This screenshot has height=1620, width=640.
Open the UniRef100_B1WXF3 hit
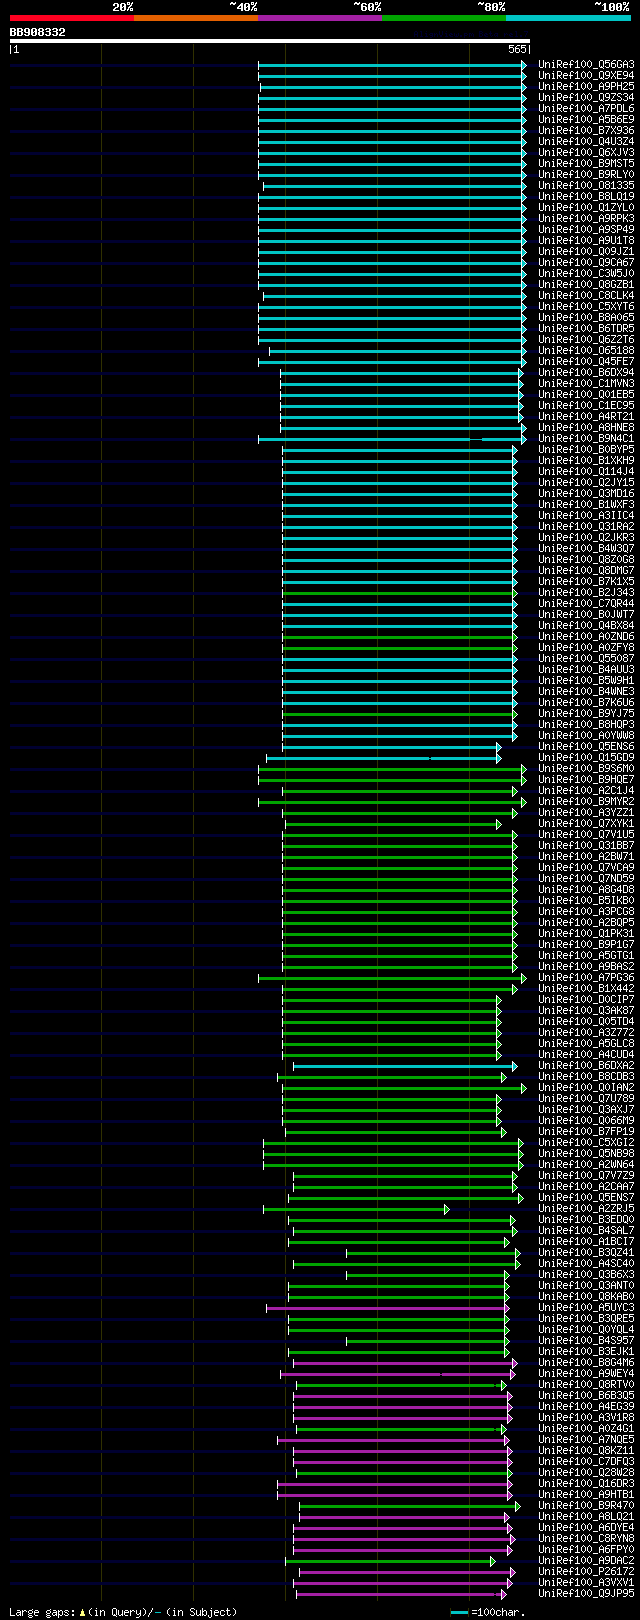pyautogui.click(x=586, y=504)
